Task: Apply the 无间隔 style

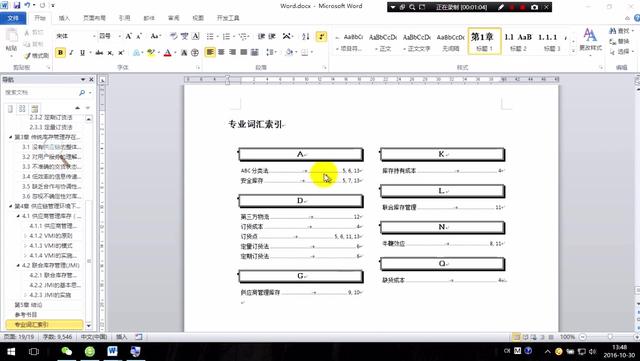Action: click(451, 41)
